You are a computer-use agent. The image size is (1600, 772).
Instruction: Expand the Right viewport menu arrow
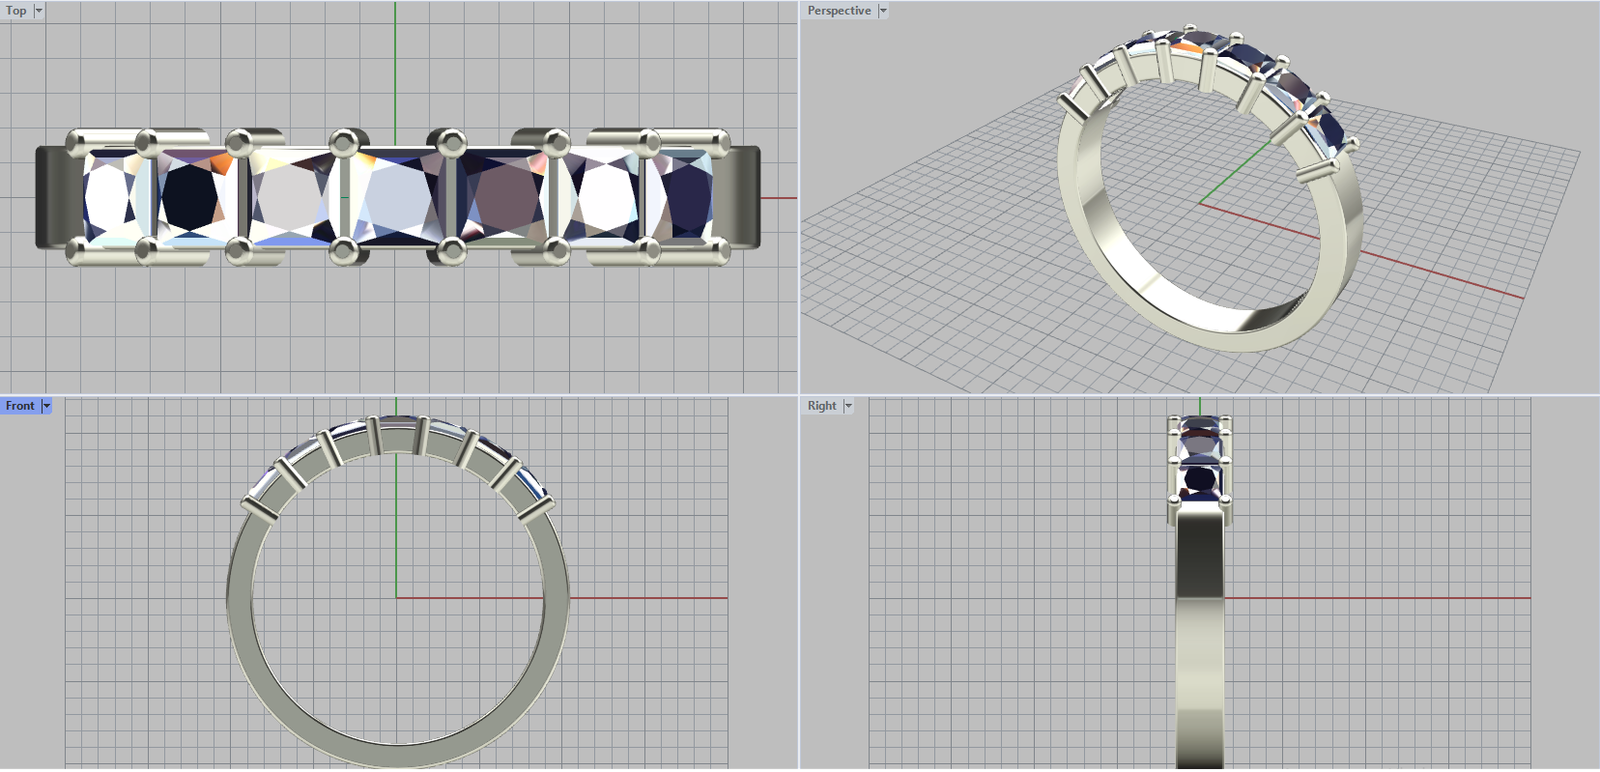848,406
